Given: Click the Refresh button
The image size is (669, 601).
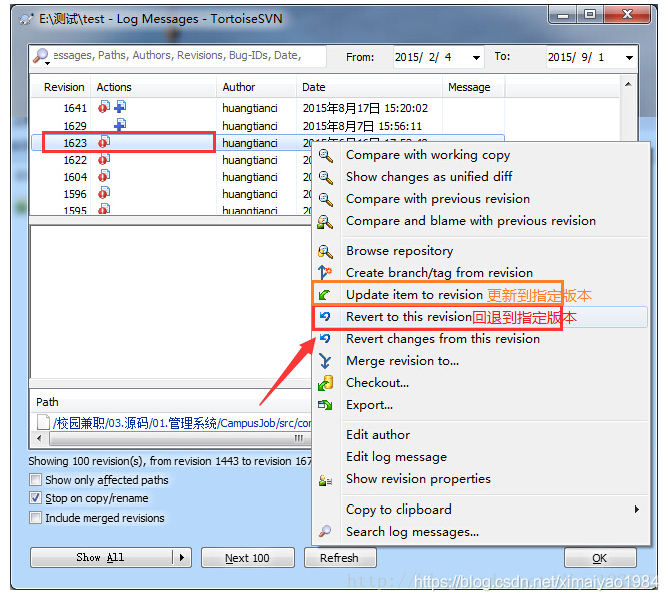Looking at the screenshot, I should (x=340, y=557).
